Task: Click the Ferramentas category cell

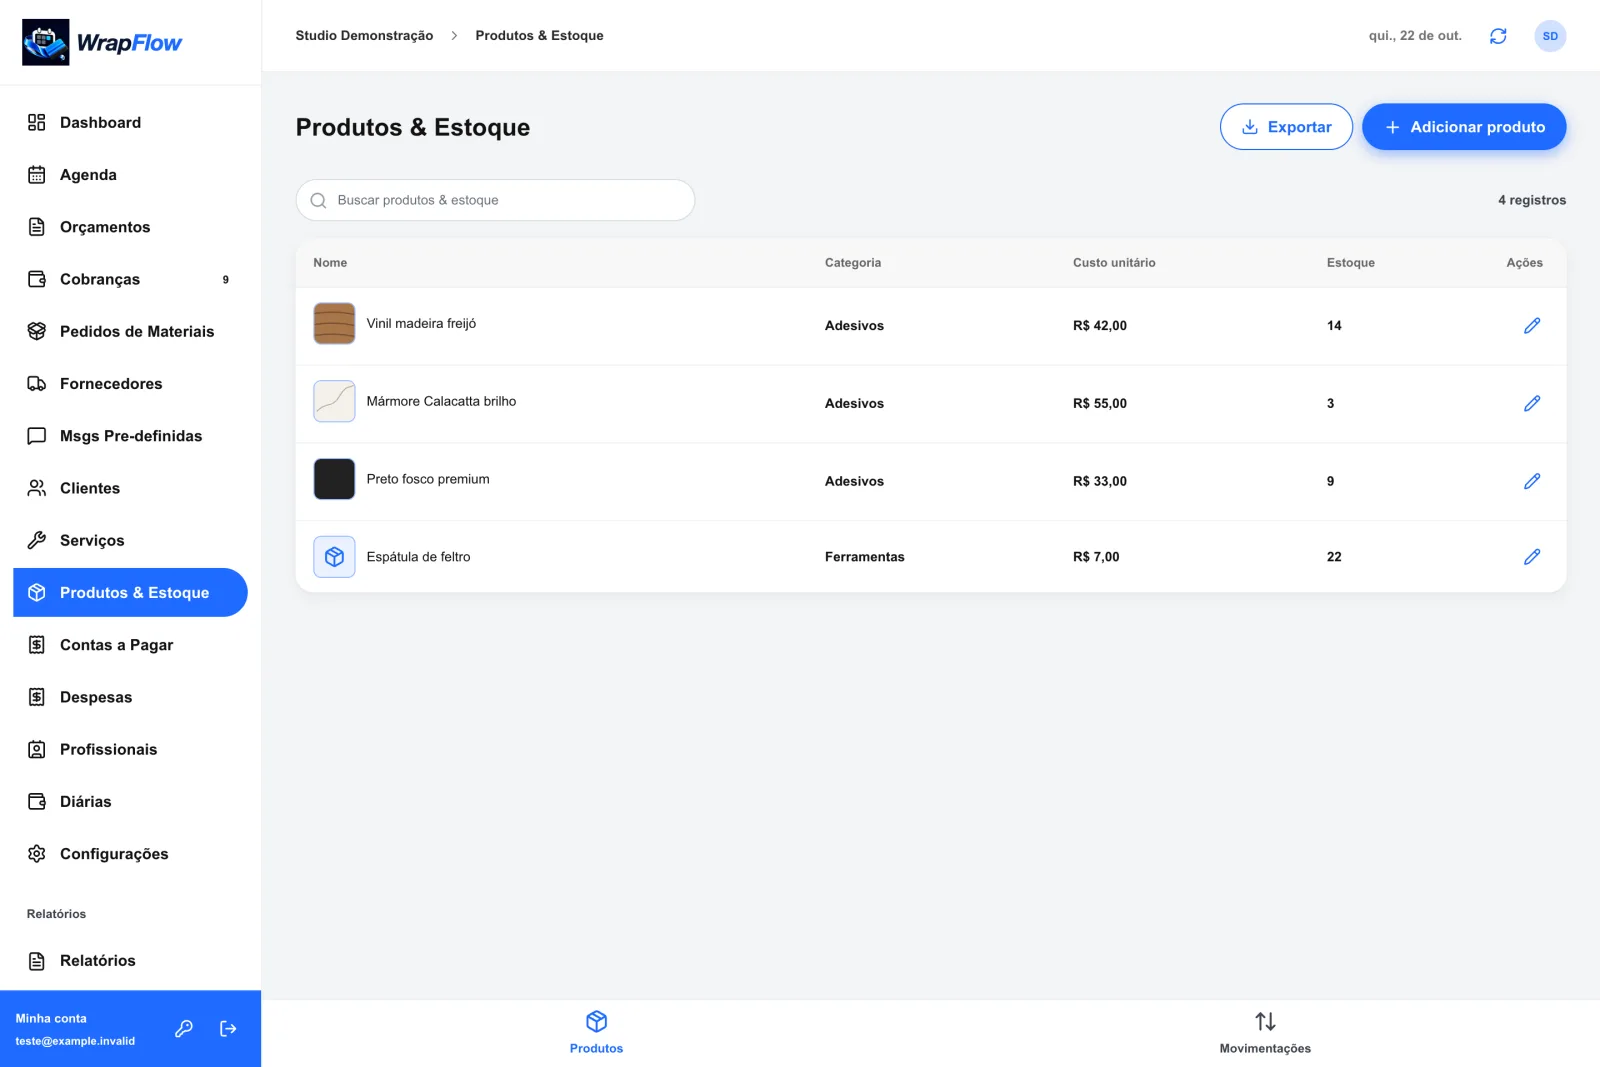Action: 864,557
